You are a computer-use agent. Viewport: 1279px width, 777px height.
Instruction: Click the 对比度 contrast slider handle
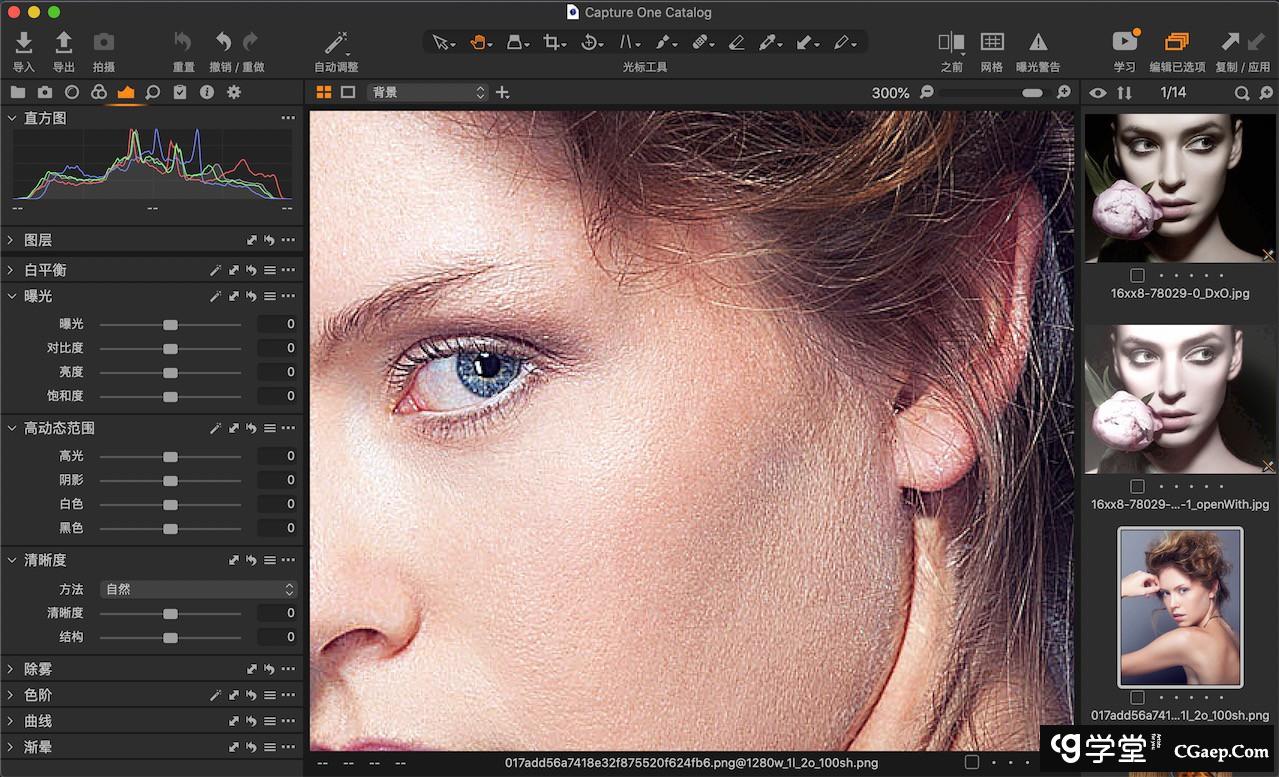(170, 348)
